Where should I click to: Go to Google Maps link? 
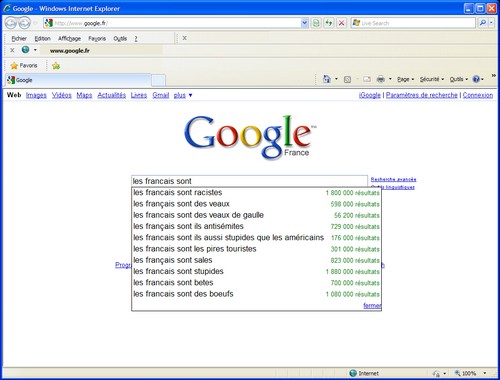coord(84,95)
